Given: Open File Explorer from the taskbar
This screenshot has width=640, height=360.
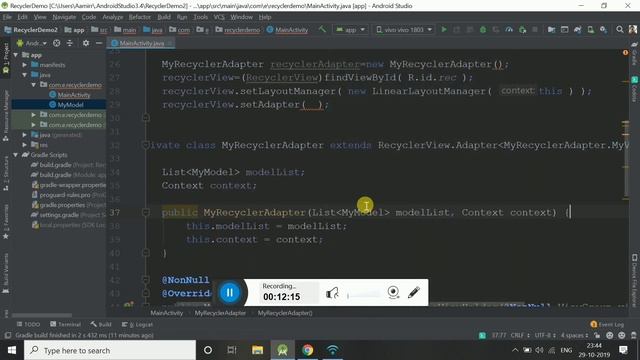Looking at the screenshot, I should click(257, 350).
